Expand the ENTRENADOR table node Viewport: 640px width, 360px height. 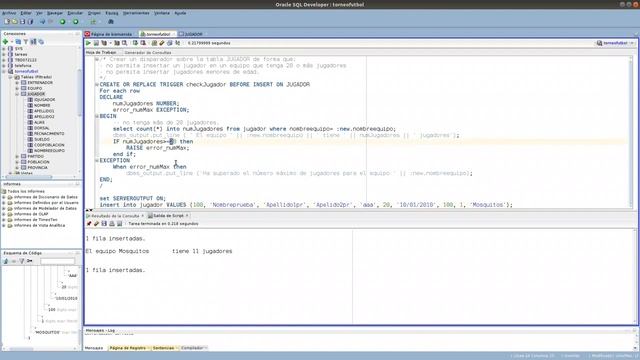17,83
